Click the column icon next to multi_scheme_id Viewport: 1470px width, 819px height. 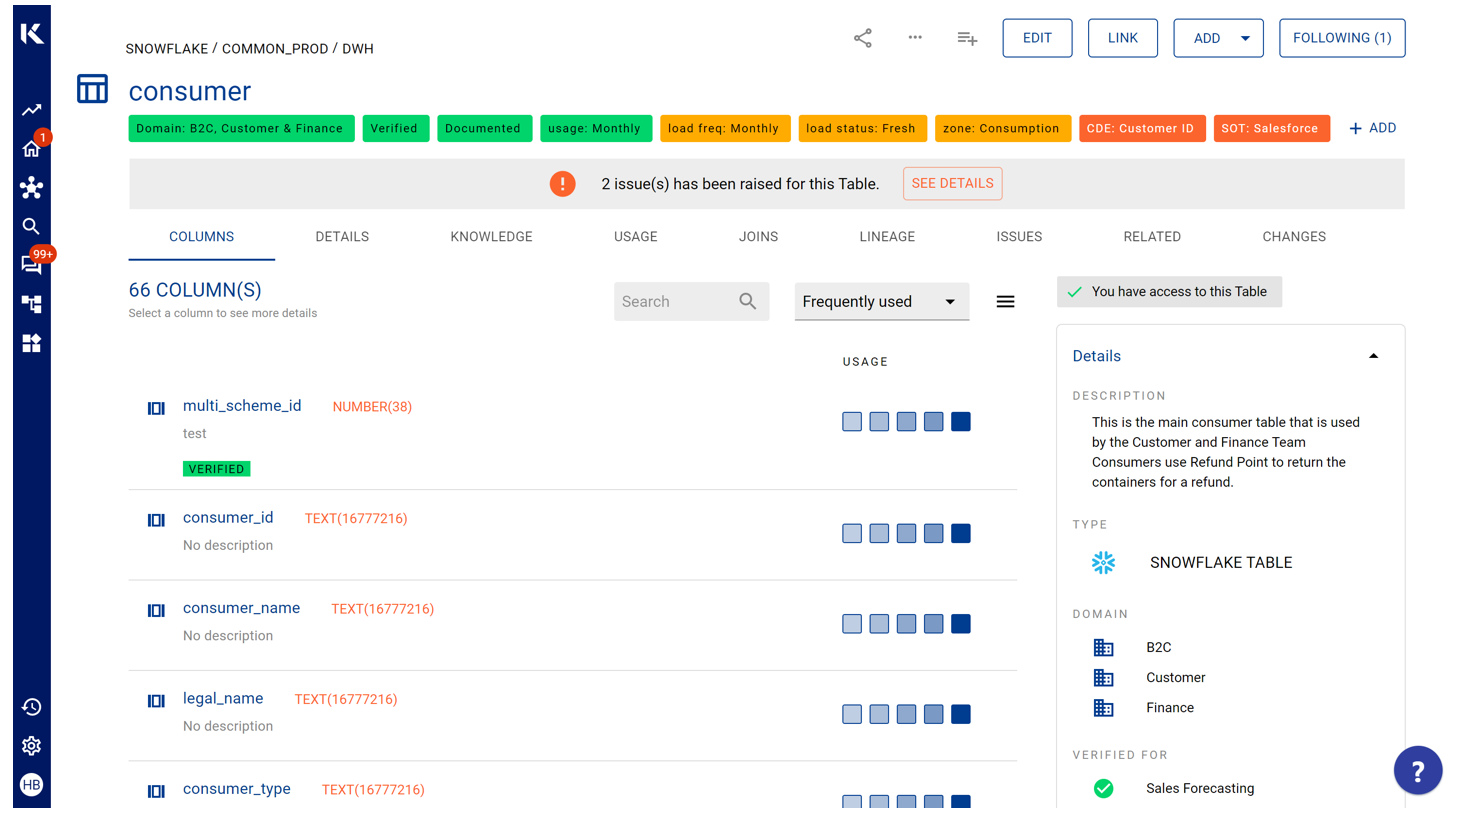point(156,408)
